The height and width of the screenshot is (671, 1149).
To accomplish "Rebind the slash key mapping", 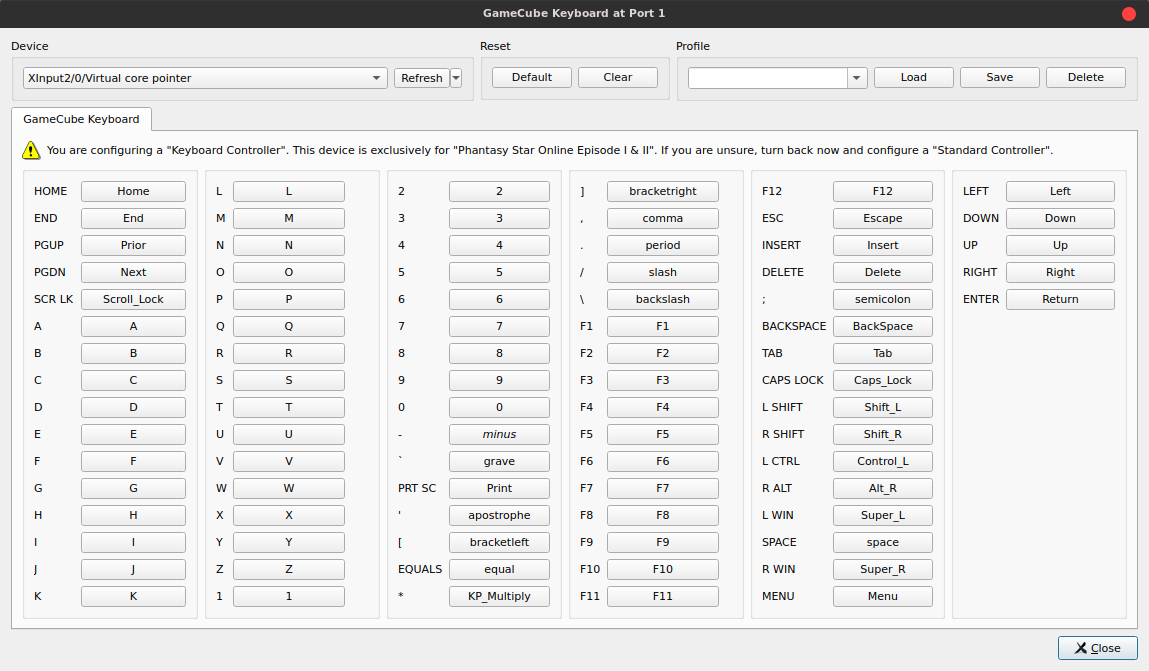I will [662, 273].
